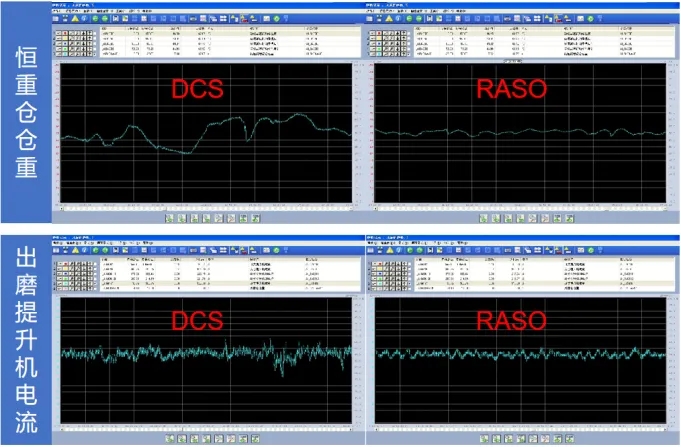
Task: Click the yellow warning triangle icon in top-left DCS window toolbar
Action: 74,18
